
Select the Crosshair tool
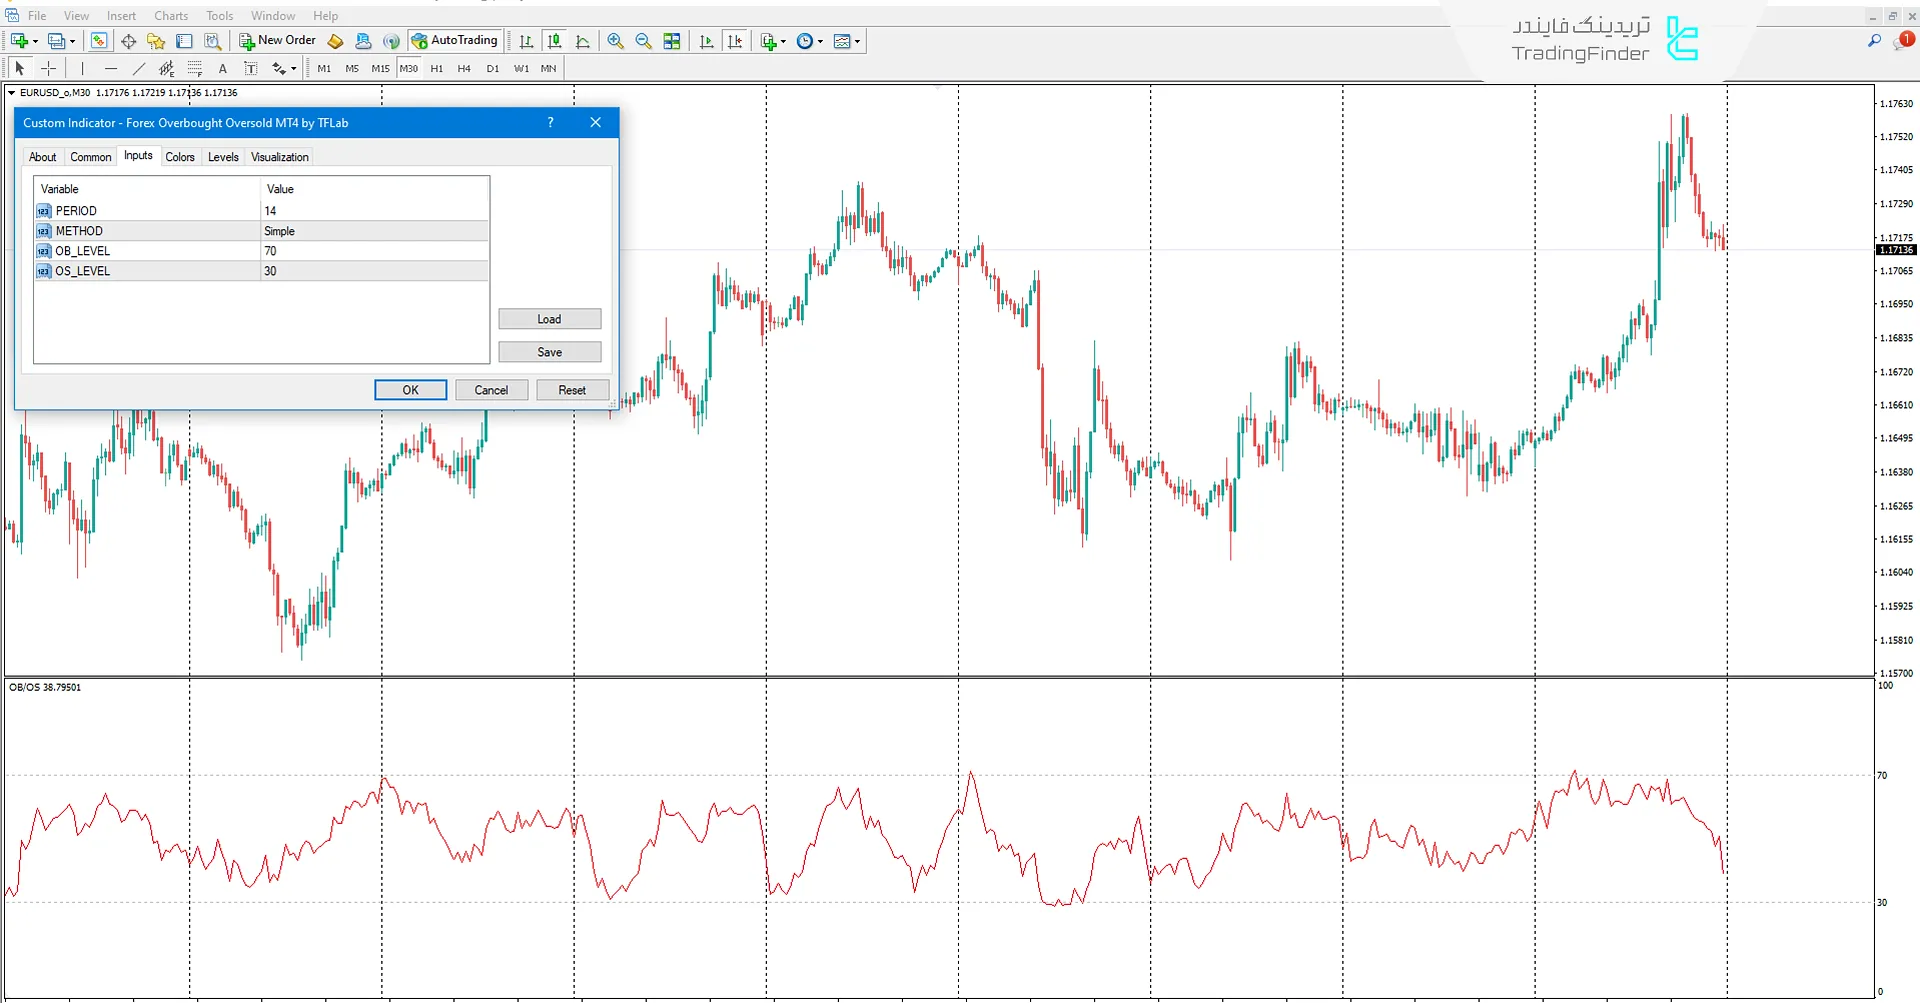tap(48, 68)
